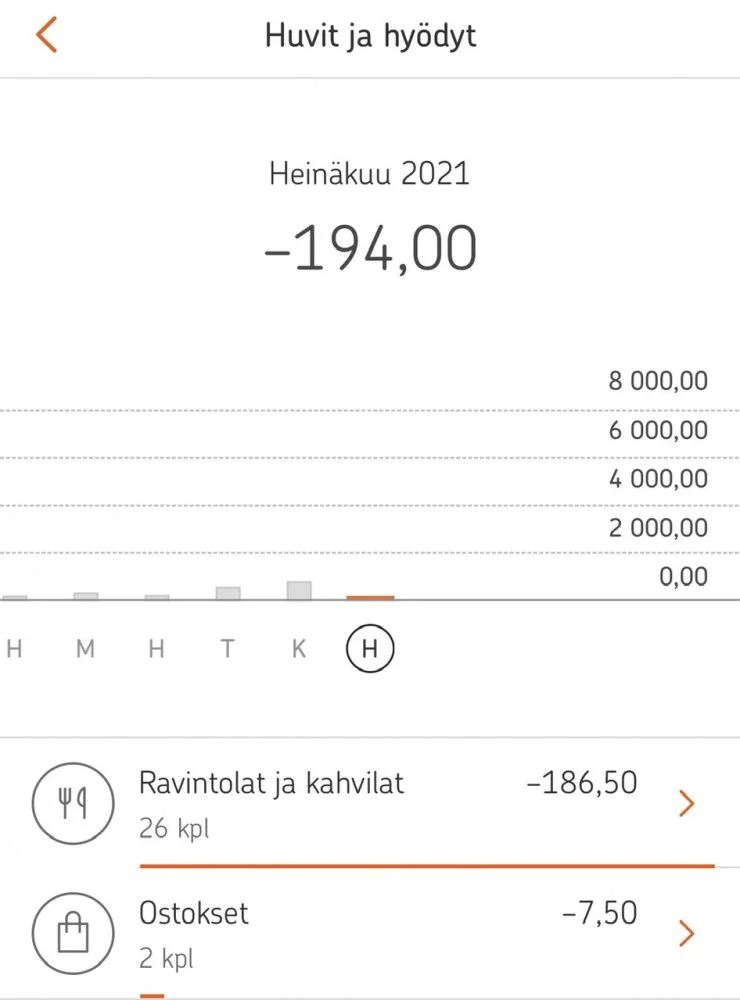This screenshot has width=740, height=1000.
Task: Go back using the orange arrow
Action: (x=46, y=35)
